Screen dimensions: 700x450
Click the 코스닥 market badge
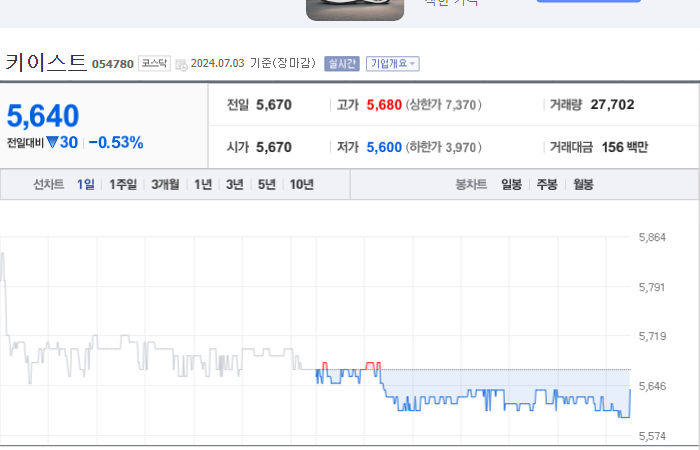click(x=154, y=63)
